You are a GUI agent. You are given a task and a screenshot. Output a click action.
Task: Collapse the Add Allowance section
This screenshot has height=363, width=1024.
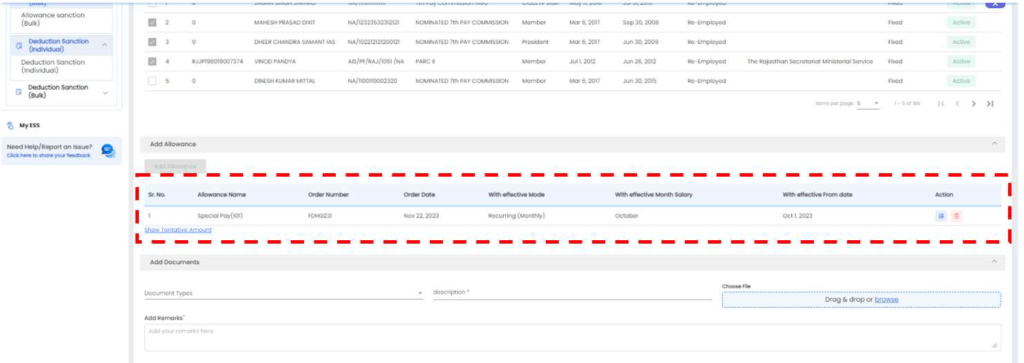[x=994, y=144]
